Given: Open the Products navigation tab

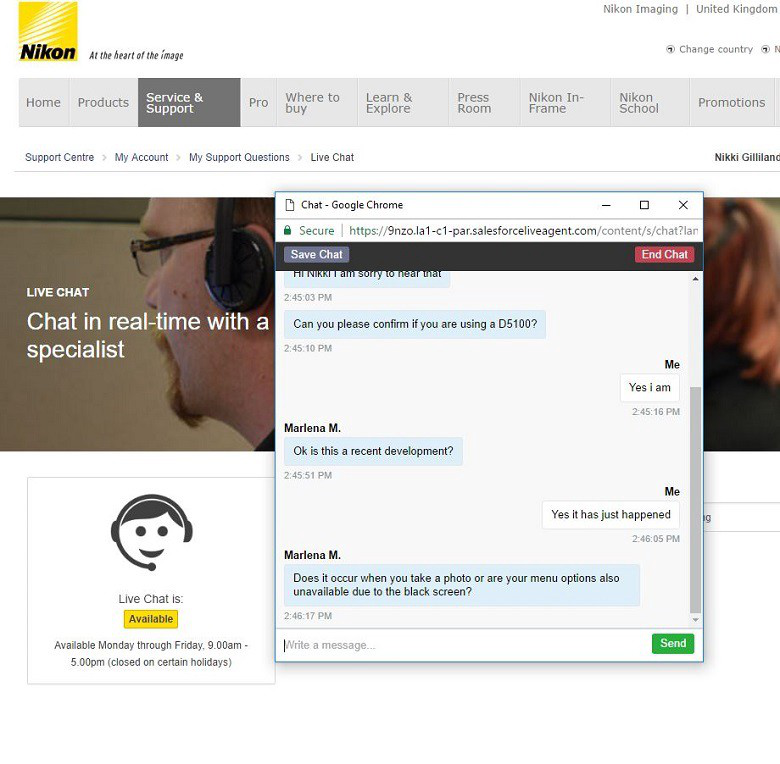Looking at the screenshot, I should (103, 103).
